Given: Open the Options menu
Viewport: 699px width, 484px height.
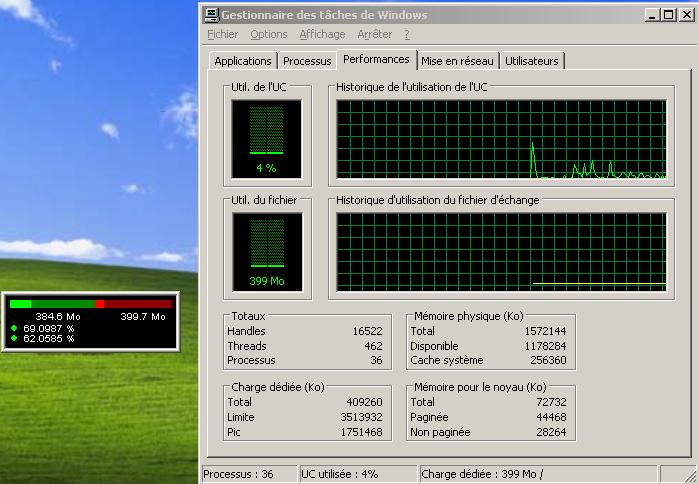Looking at the screenshot, I should coord(268,34).
